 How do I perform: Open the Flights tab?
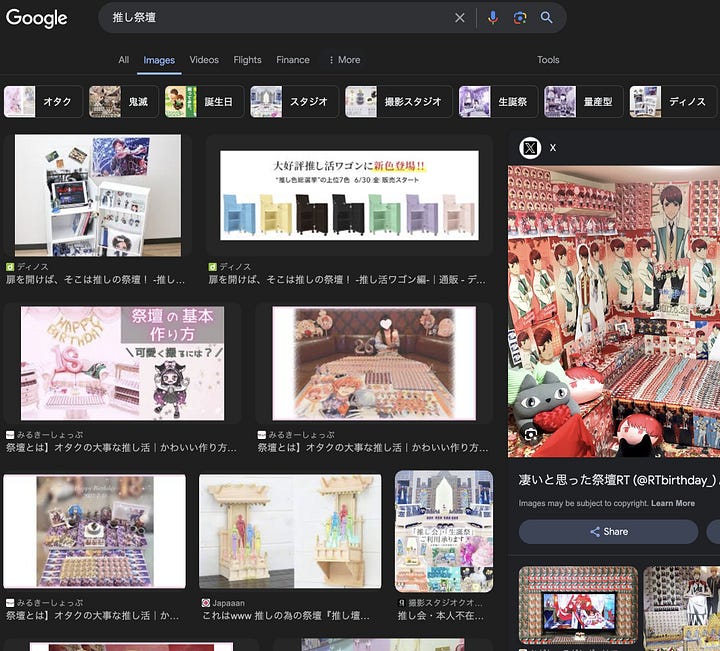(247, 60)
